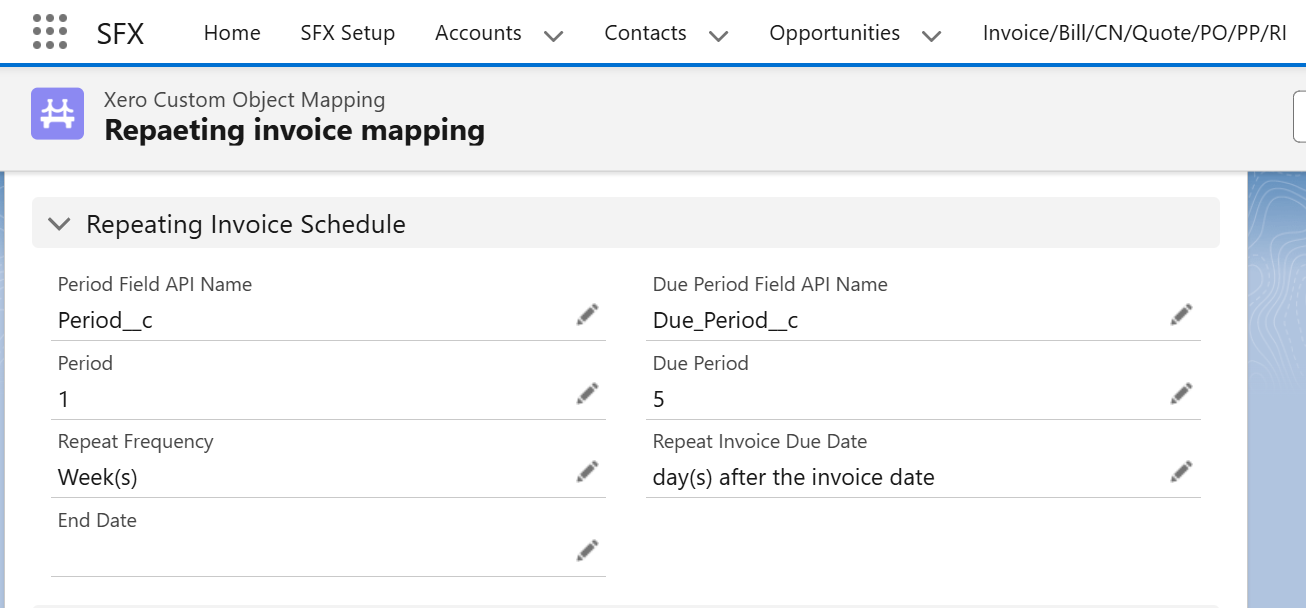Click pencil icon next to Repeat Frequency

tap(587, 472)
